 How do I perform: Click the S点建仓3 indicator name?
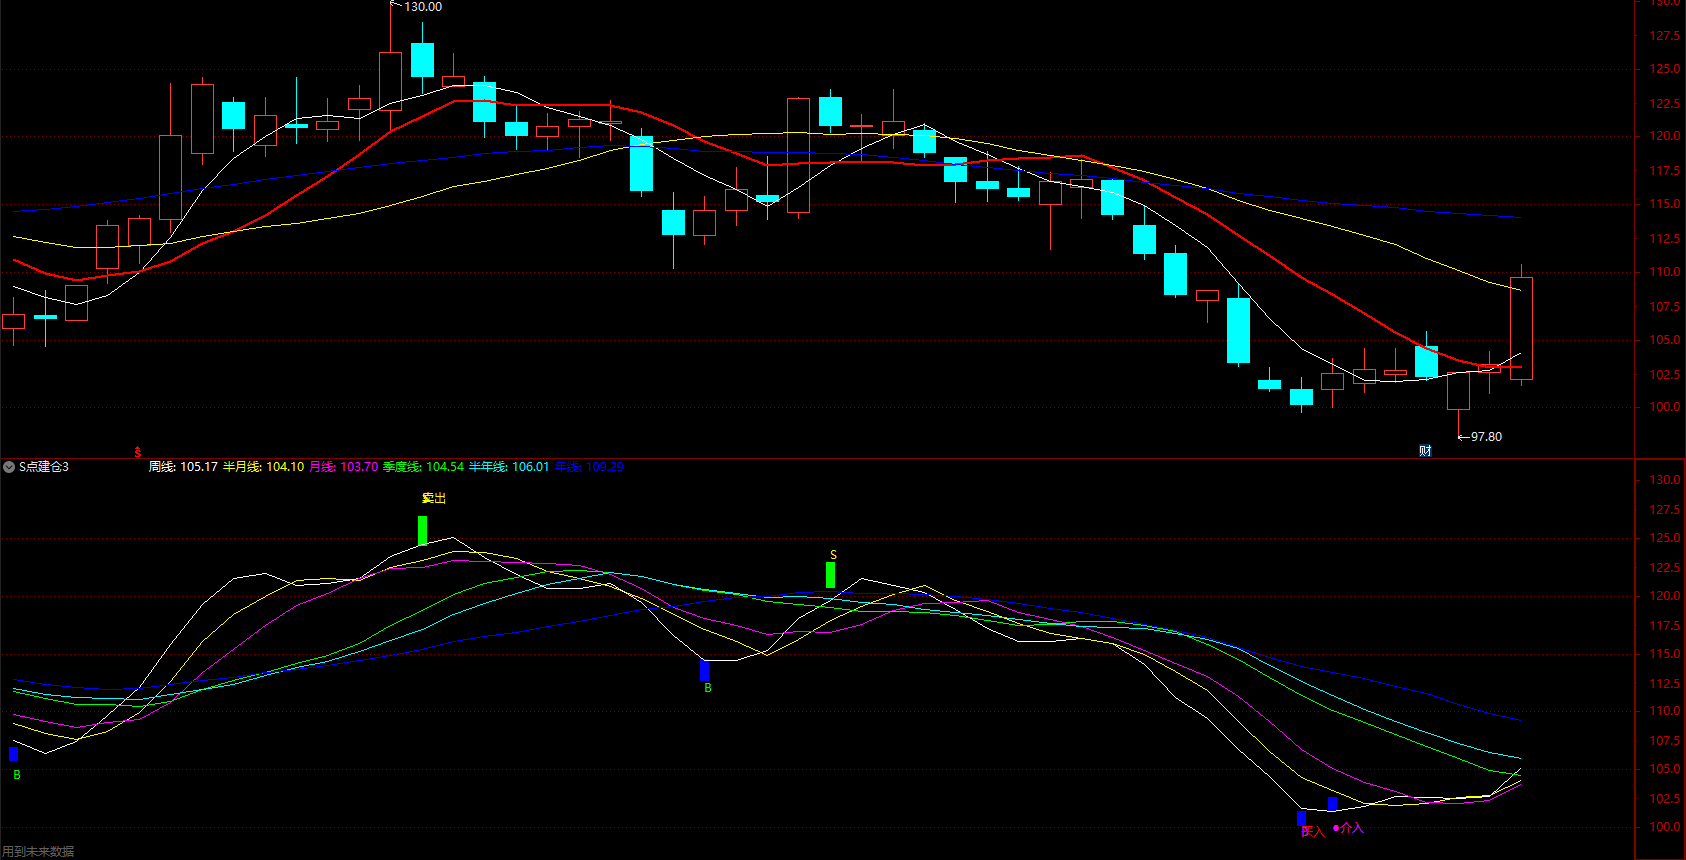[44, 467]
